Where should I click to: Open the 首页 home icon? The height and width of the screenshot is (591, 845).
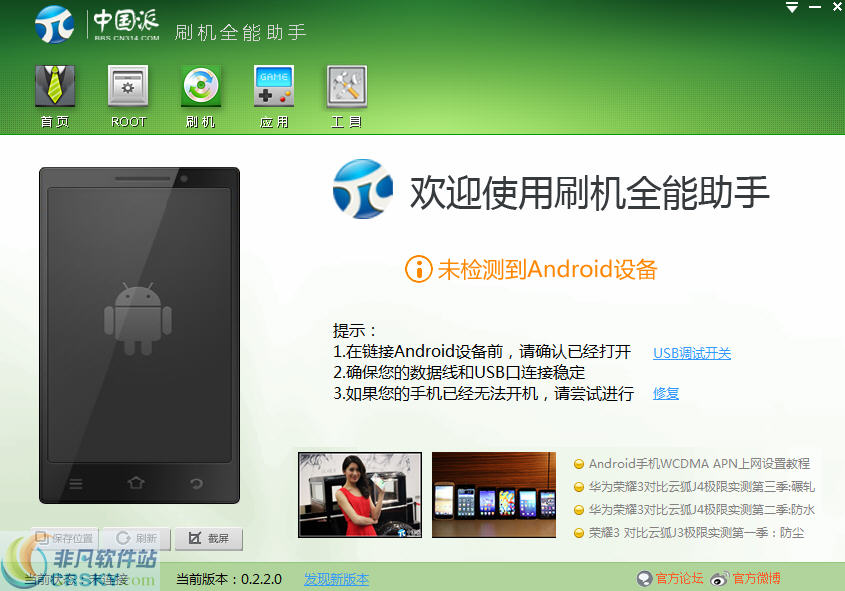click(55, 87)
